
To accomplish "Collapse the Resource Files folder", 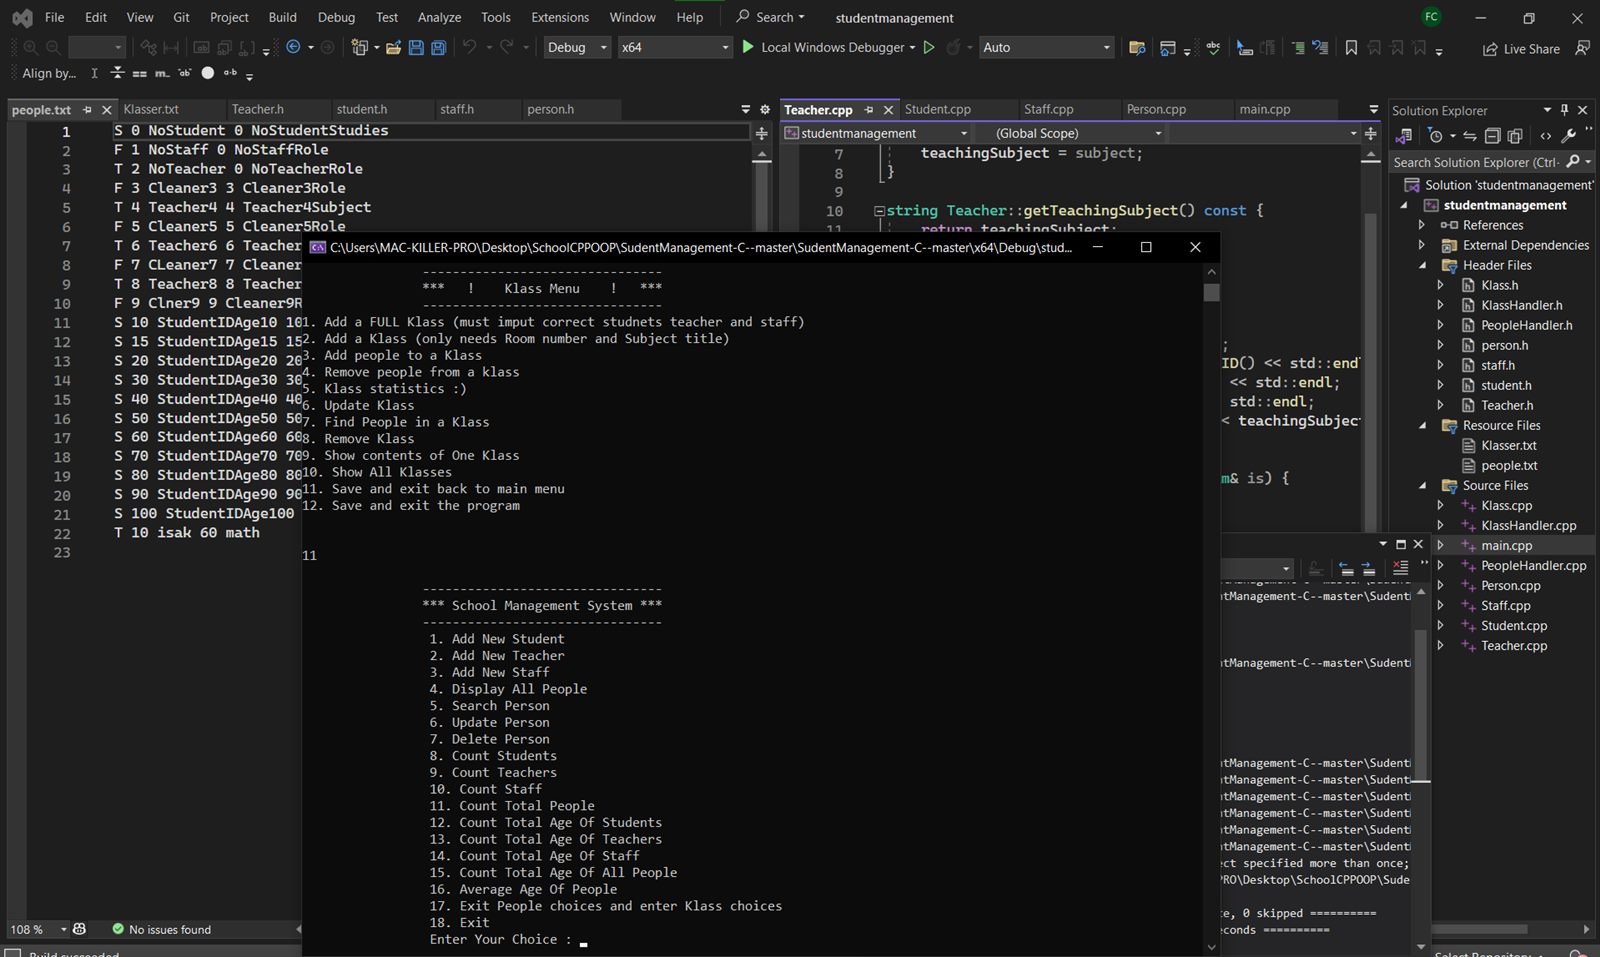I will pos(1422,425).
